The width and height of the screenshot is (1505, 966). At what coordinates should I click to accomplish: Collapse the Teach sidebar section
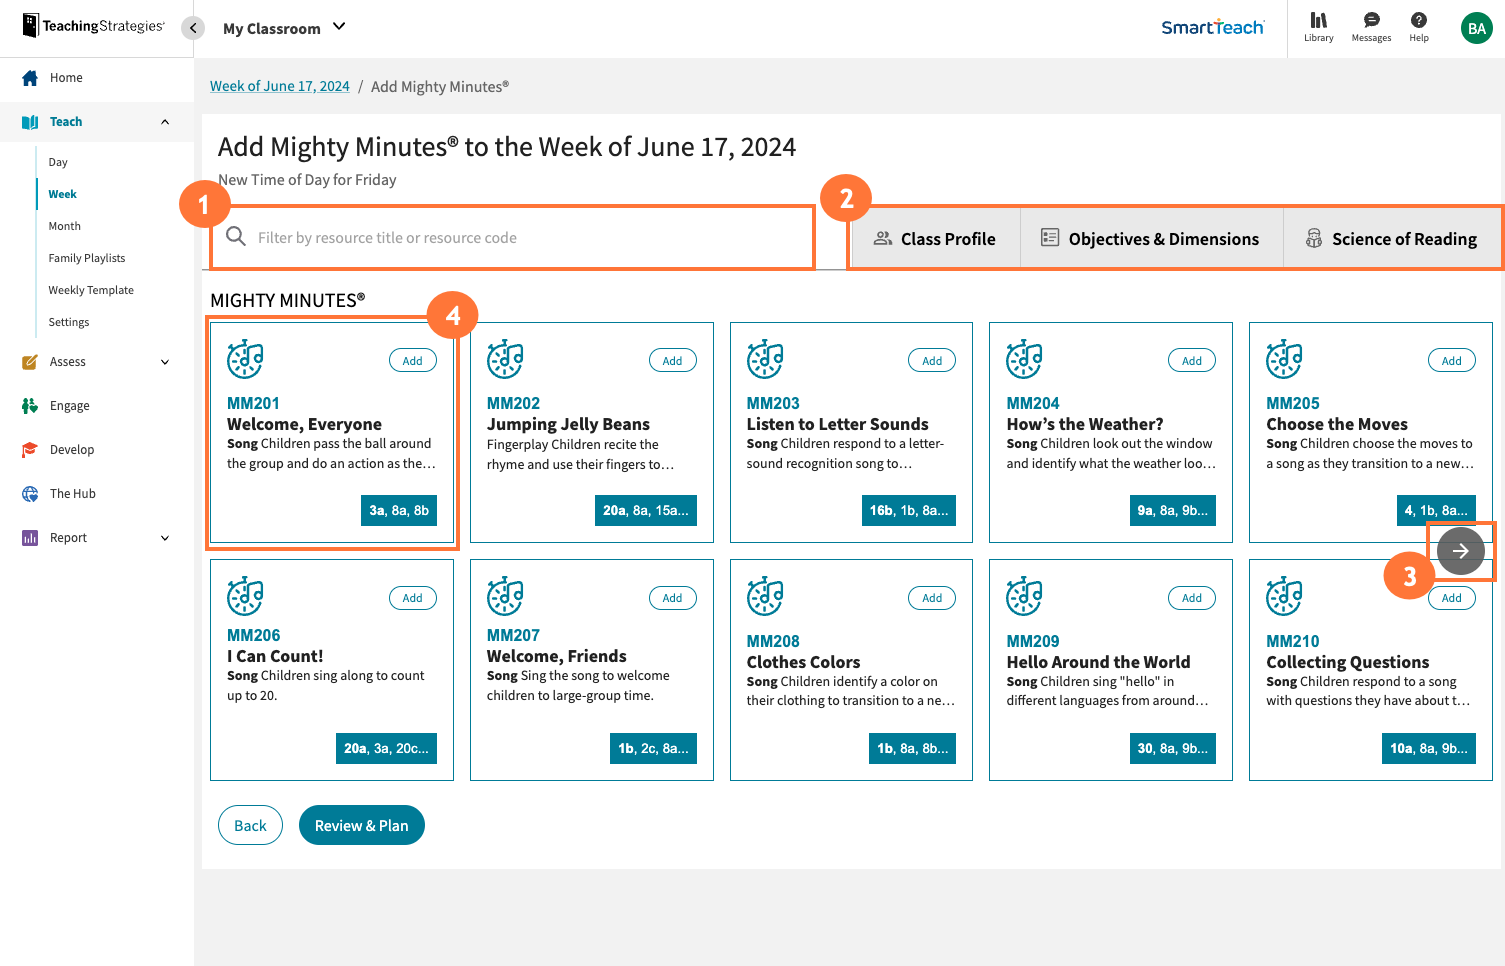click(165, 122)
